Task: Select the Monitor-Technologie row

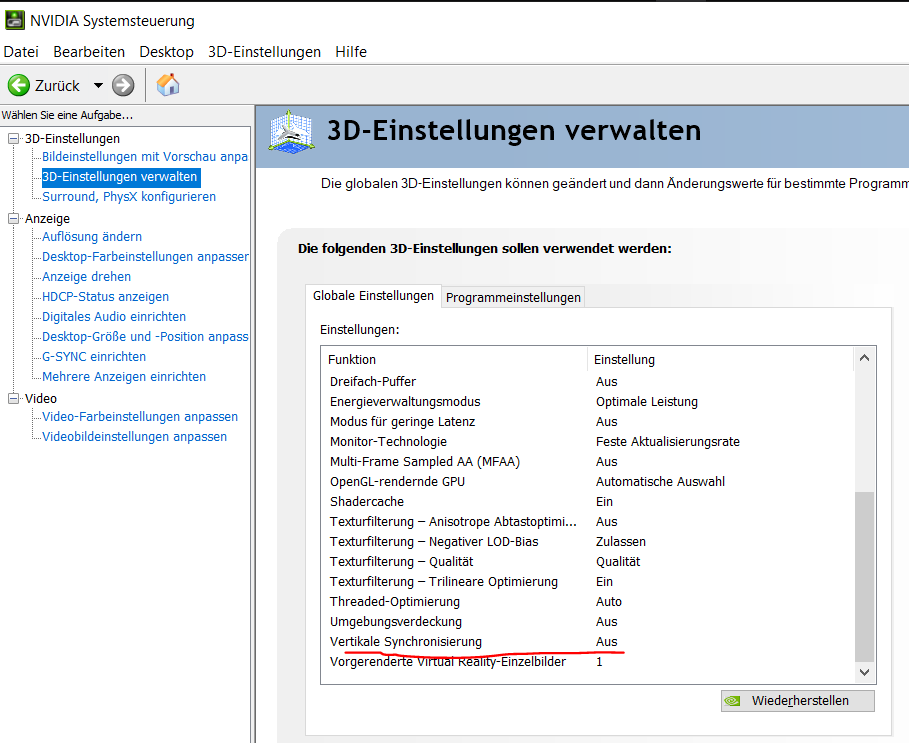Action: (x=588, y=442)
